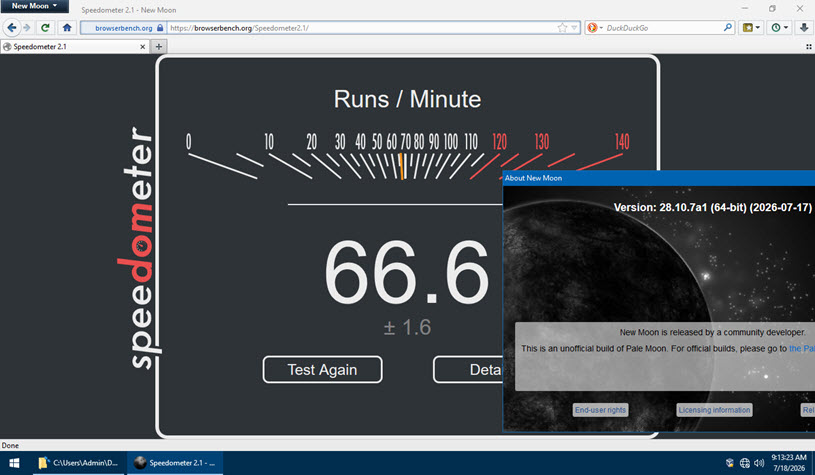Bookmark this page with the star icon

(x=562, y=28)
